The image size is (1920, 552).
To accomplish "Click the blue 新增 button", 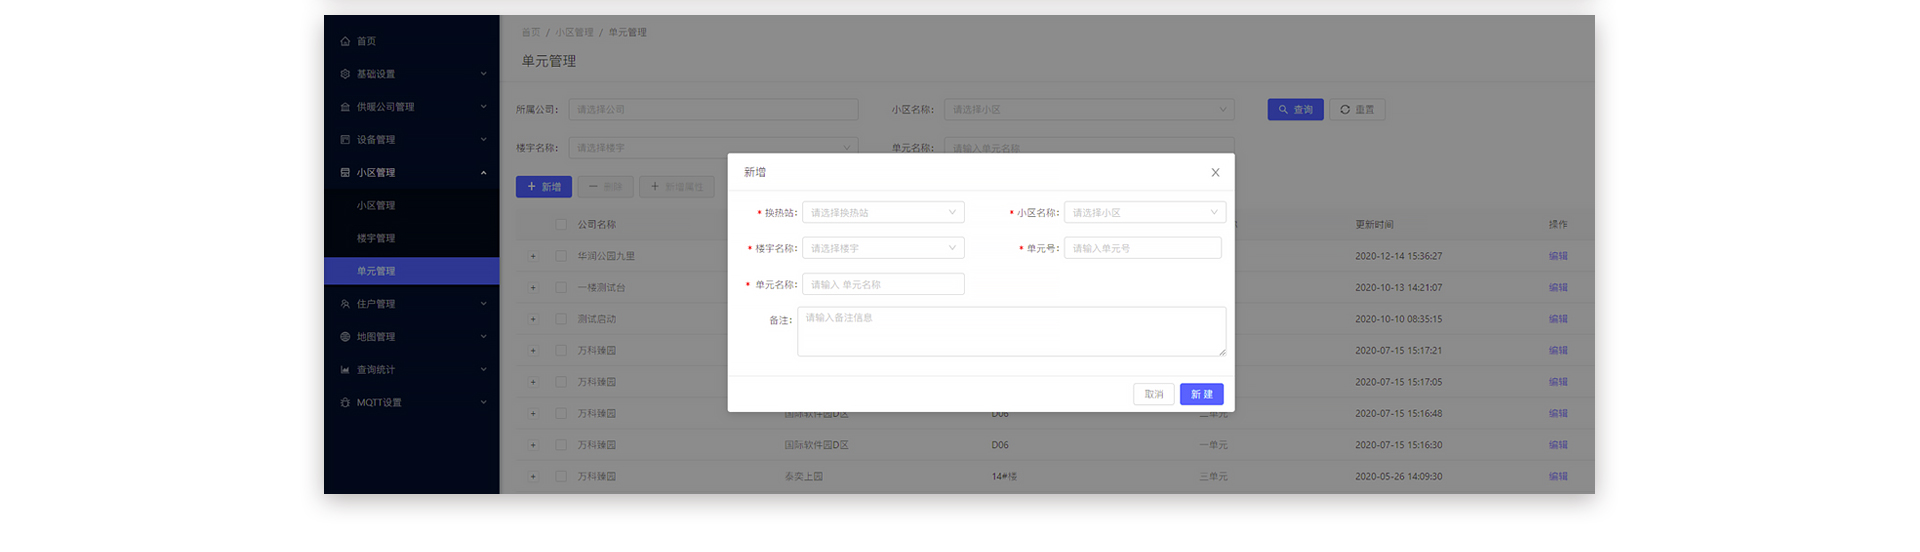I will click(543, 187).
